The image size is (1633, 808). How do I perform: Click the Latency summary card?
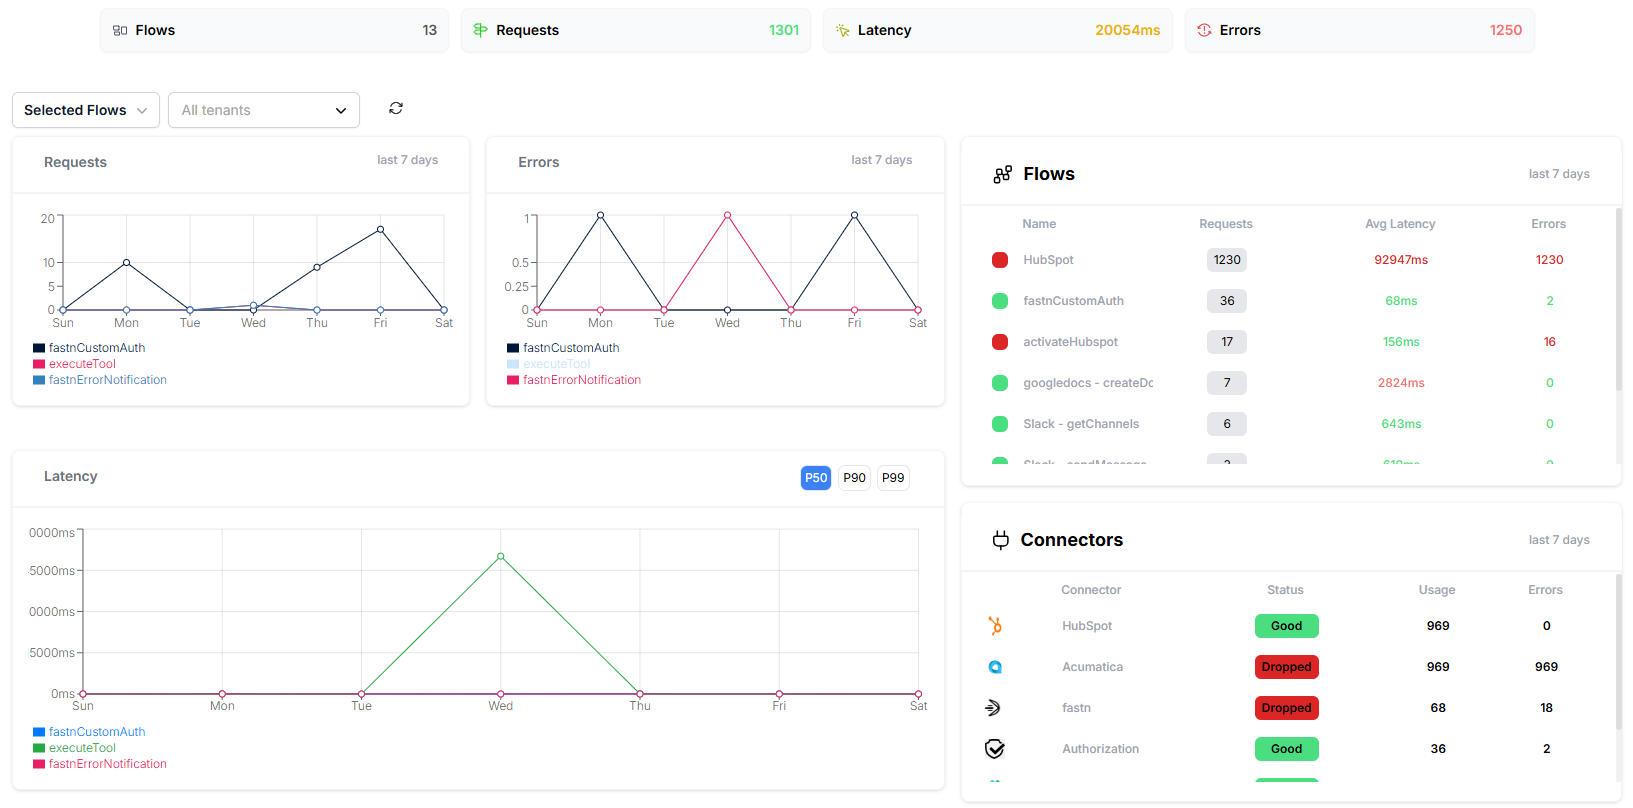point(998,30)
